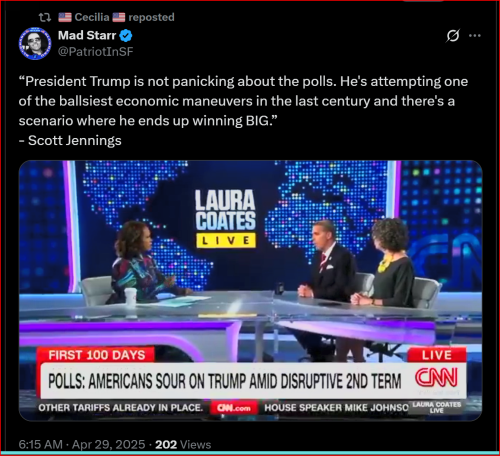Open Cecilia's profile from reposted label
Viewport: 500px width, 456px height.
pyautogui.click(x=92, y=17)
